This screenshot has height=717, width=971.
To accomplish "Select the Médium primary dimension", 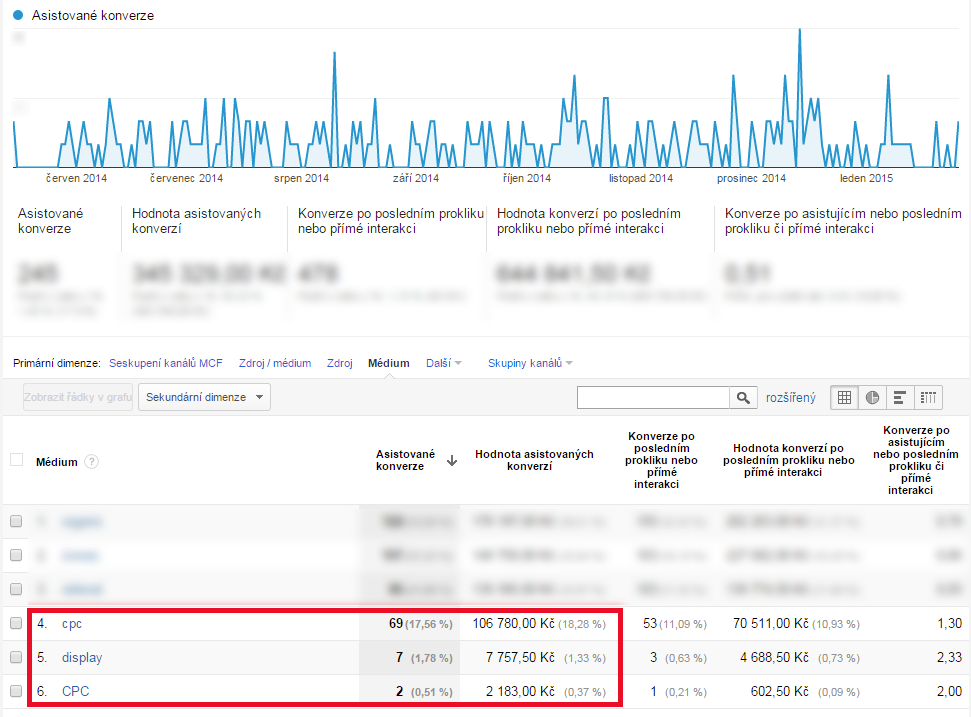I will click(389, 363).
